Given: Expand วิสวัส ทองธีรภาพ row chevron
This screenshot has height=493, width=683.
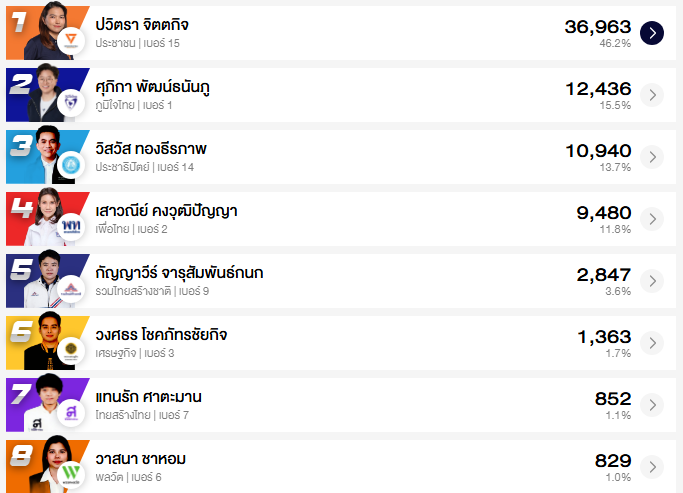Looking at the screenshot, I should point(652,157).
